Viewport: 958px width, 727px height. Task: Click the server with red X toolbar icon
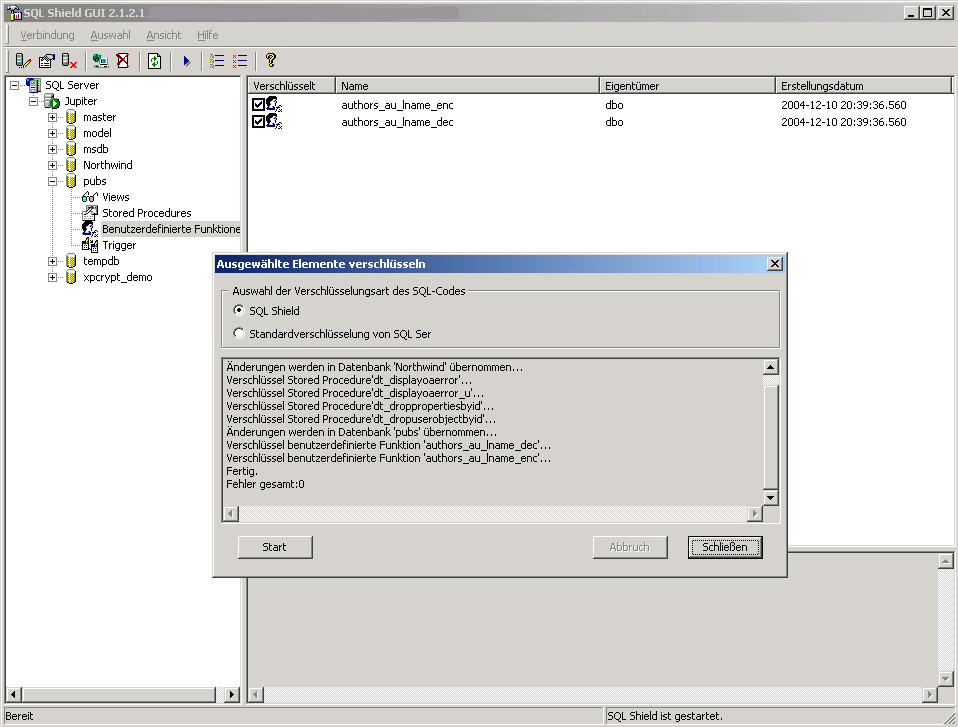click(x=70, y=61)
